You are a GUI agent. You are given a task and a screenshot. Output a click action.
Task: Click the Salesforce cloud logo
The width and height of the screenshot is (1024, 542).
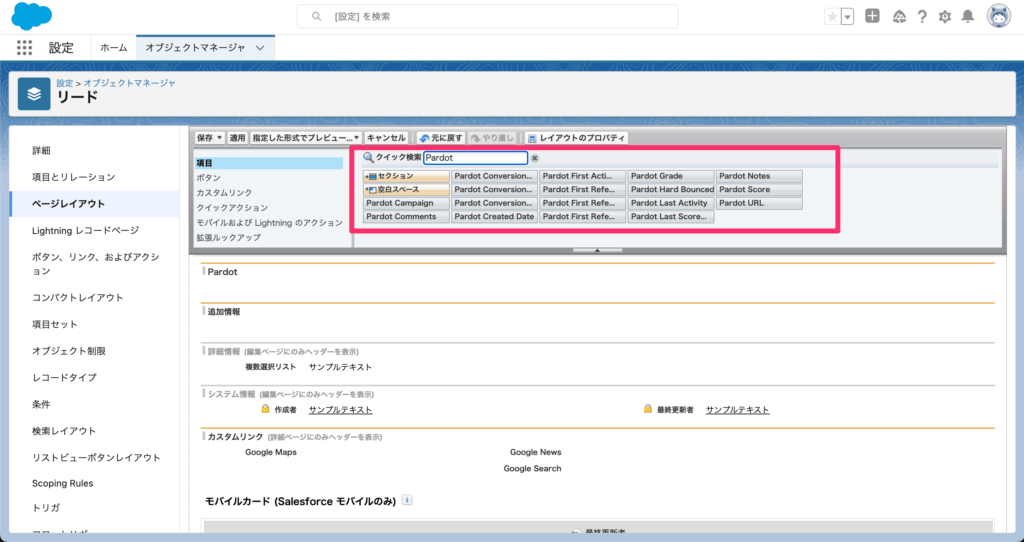[x=31, y=16]
